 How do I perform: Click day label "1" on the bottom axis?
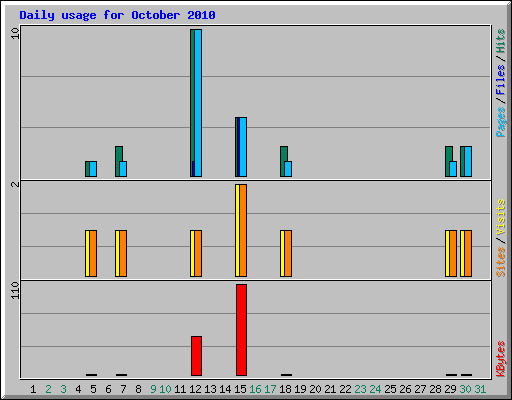point(33,389)
